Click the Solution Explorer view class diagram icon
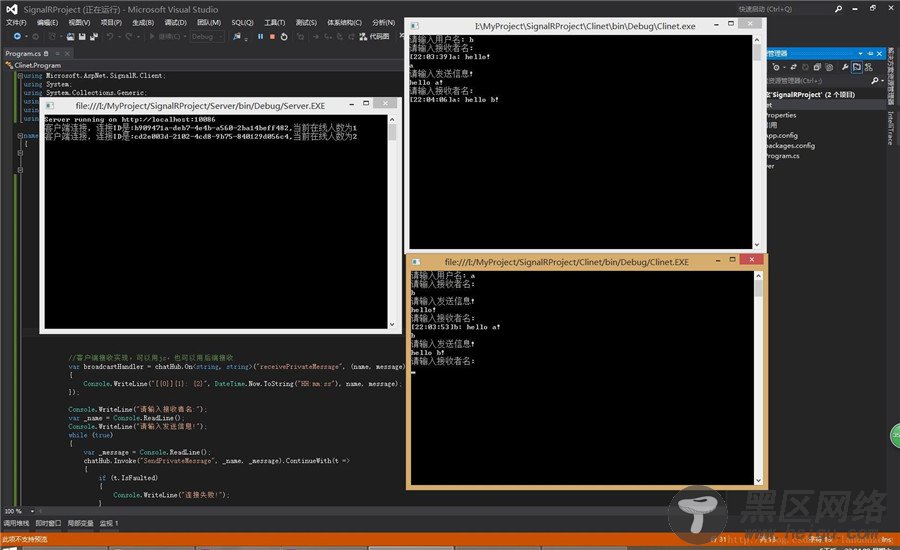Screen dimensions: 900x550 tap(868, 67)
